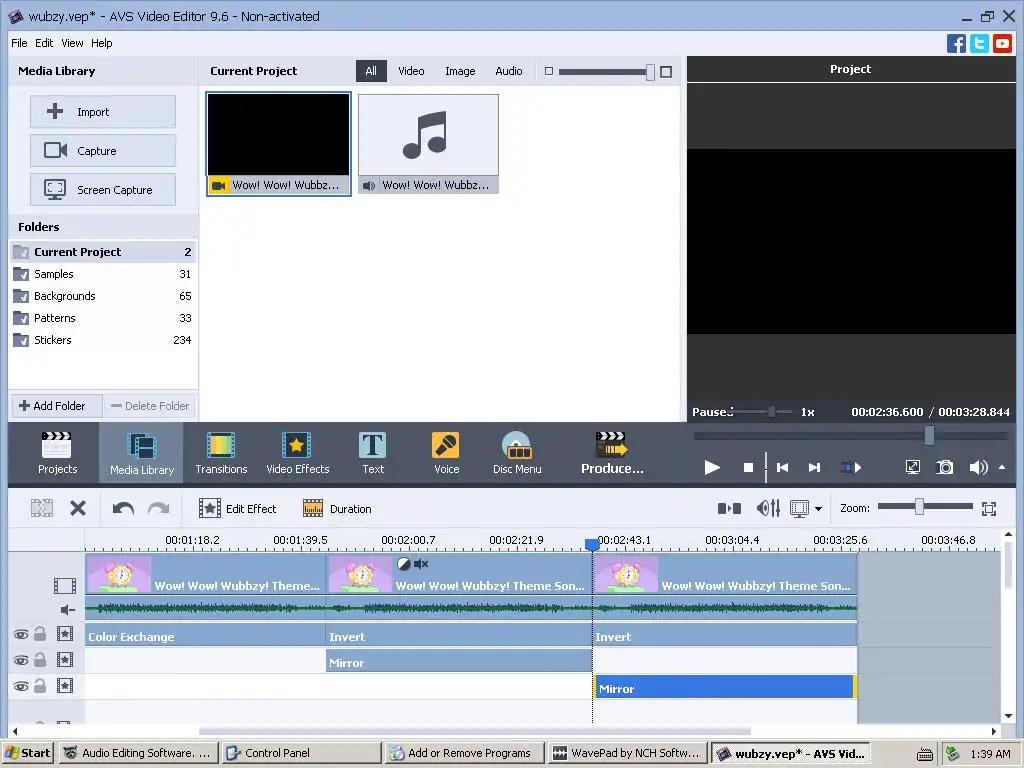The height and width of the screenshot is (768, 1024).
Task: Stop the preview playback
Action: click(748, 468)
